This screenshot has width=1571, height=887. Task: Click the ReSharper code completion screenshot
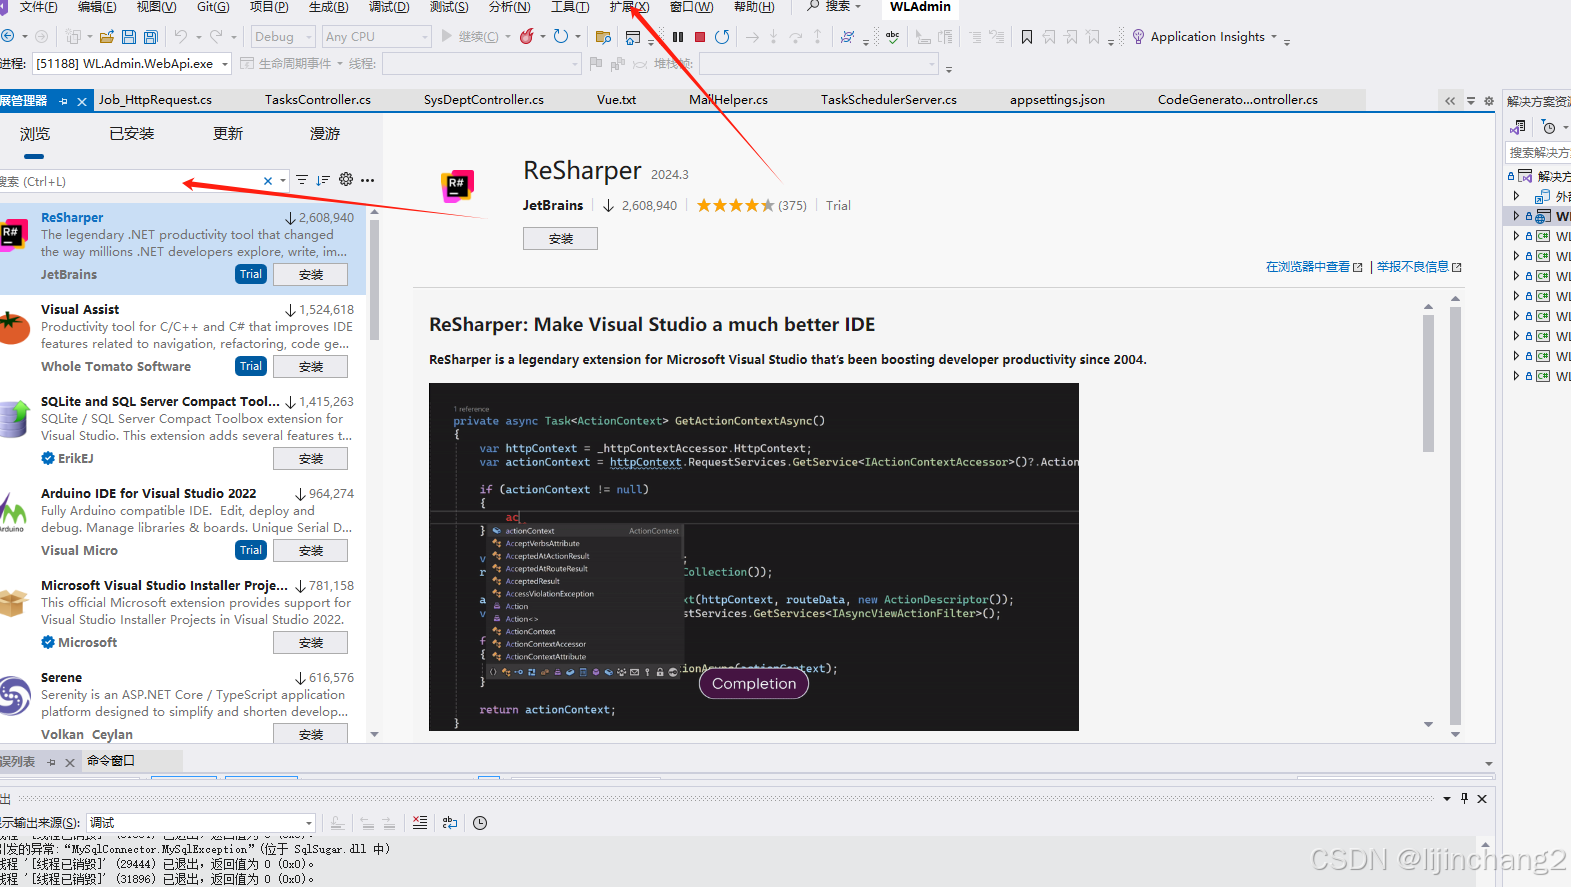pos(754,557)
